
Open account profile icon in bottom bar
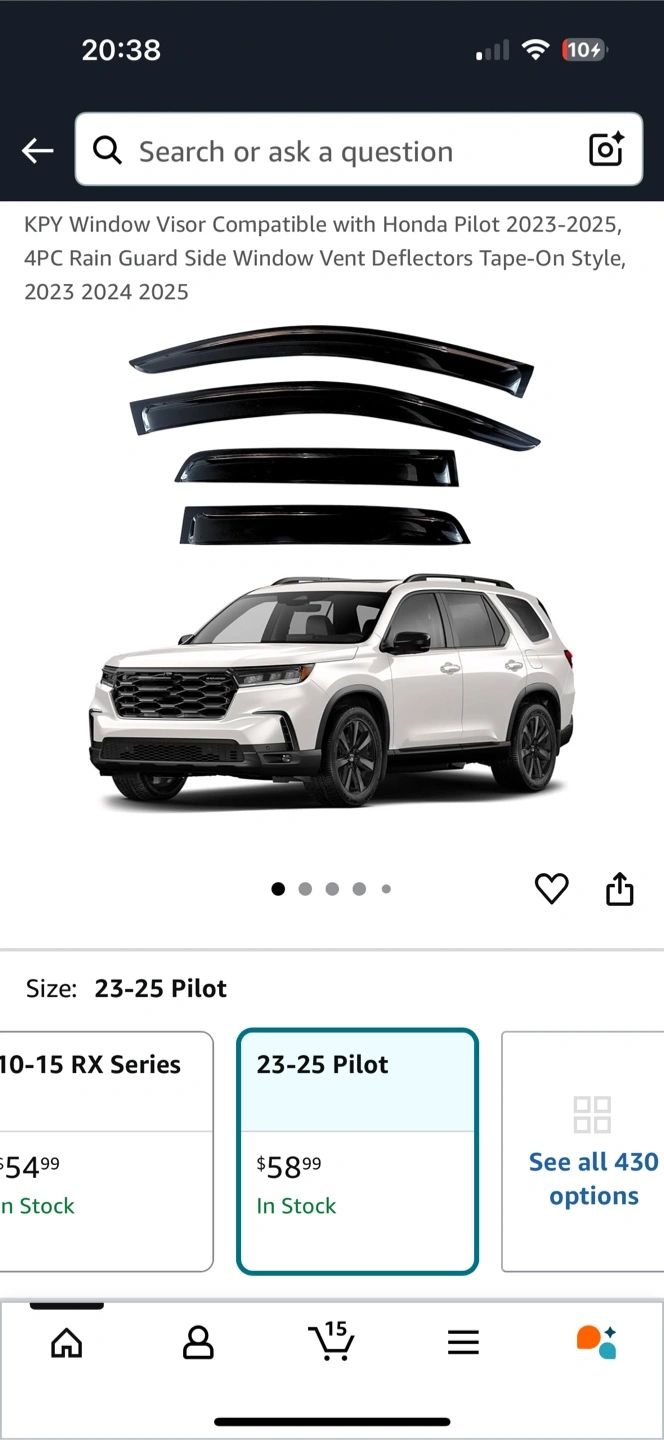point(198,1342)
